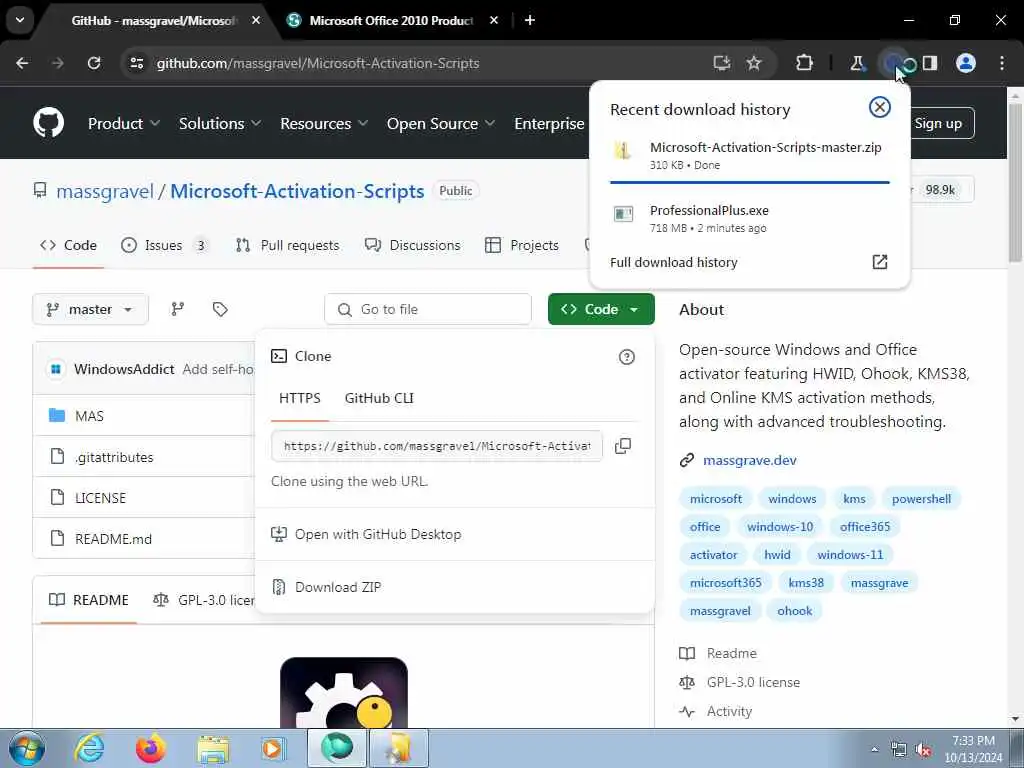1024x768 pixels.
Task: Select the HTTPS clone tab
Action: (300, 398)
